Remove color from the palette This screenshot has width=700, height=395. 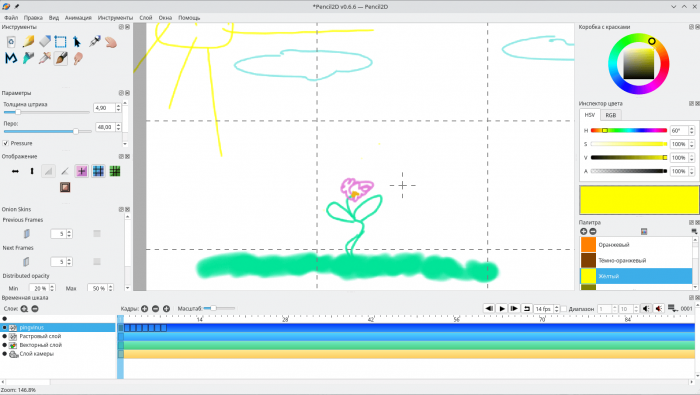pyautogui.click(x=593, y=231)
